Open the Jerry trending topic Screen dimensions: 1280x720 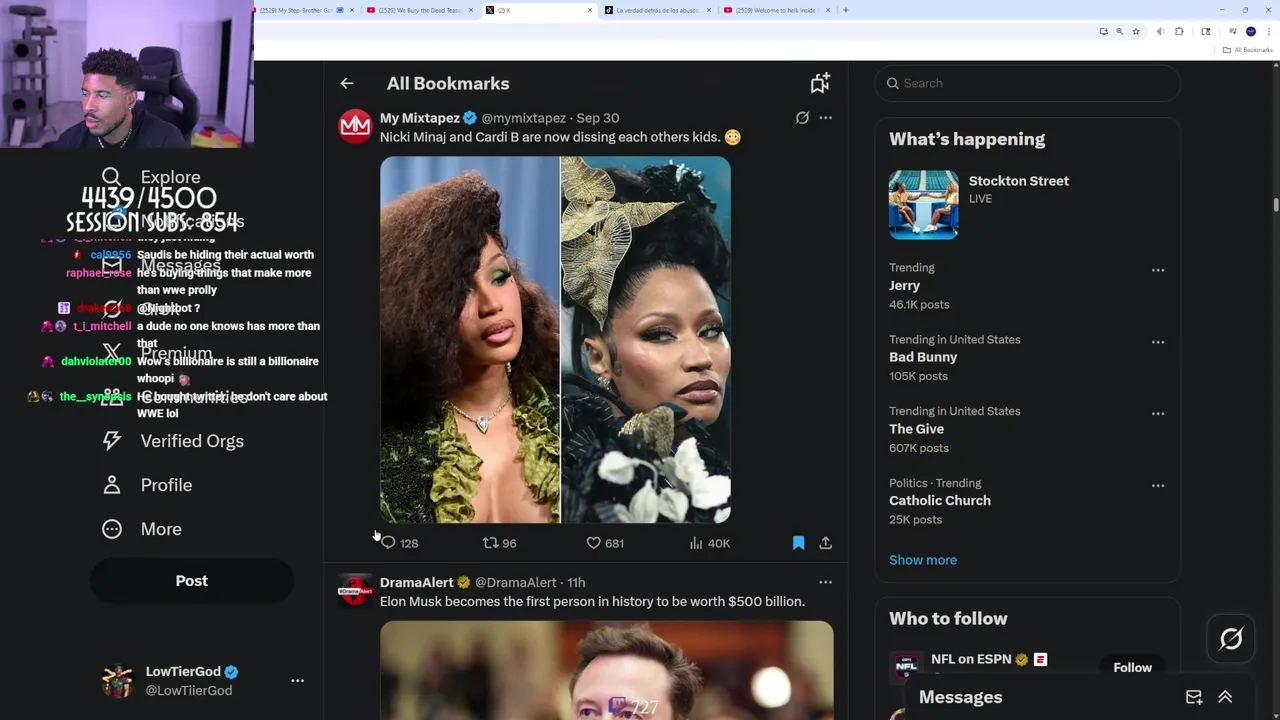point(904,286)
